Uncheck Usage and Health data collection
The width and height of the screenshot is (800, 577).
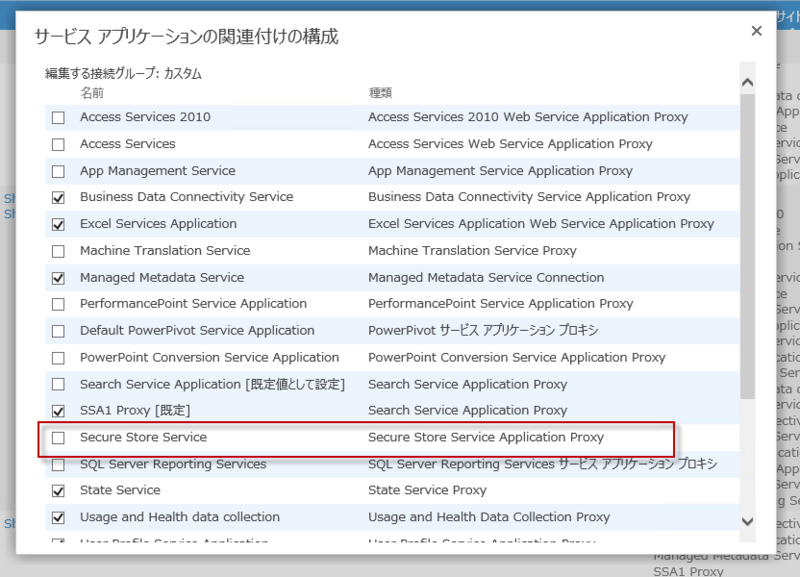(x=58, y=517)
